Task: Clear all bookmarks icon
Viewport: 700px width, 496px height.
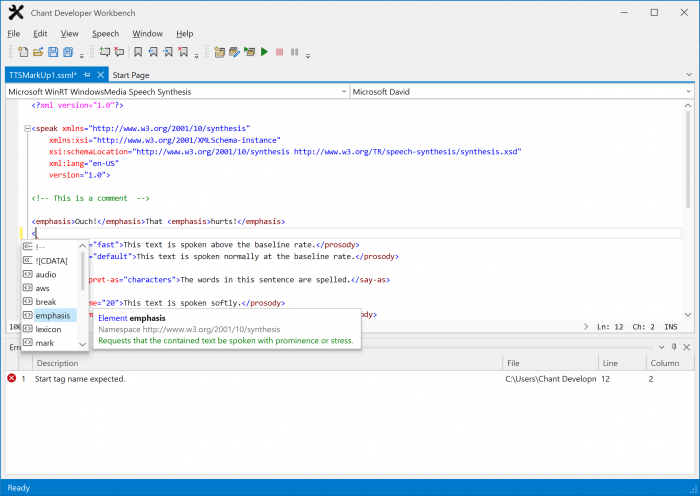Action: (x=183, y=52)
